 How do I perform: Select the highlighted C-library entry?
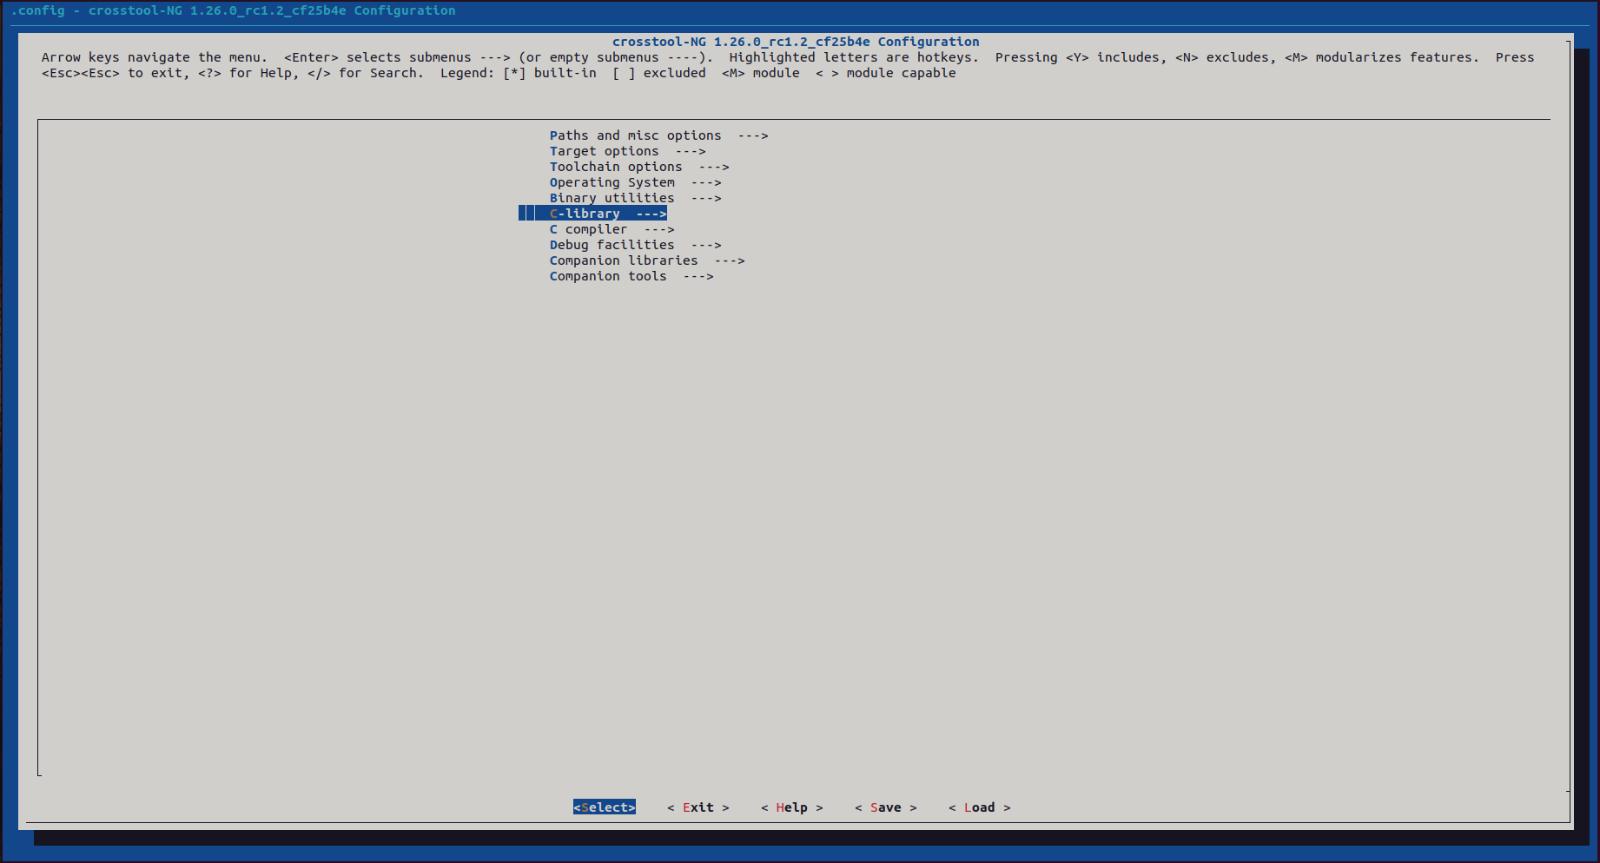click(593, 214)
